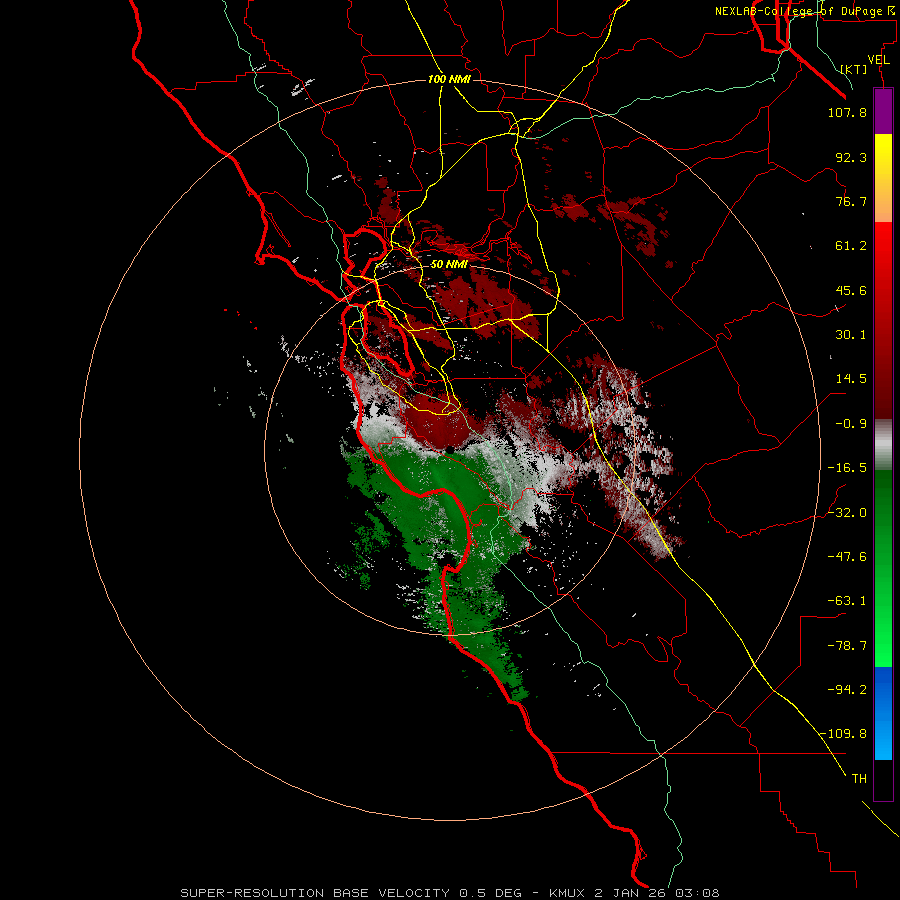Click the -32.0 scale value
This screenshot has width=900, height=900.
pos(847,513)
